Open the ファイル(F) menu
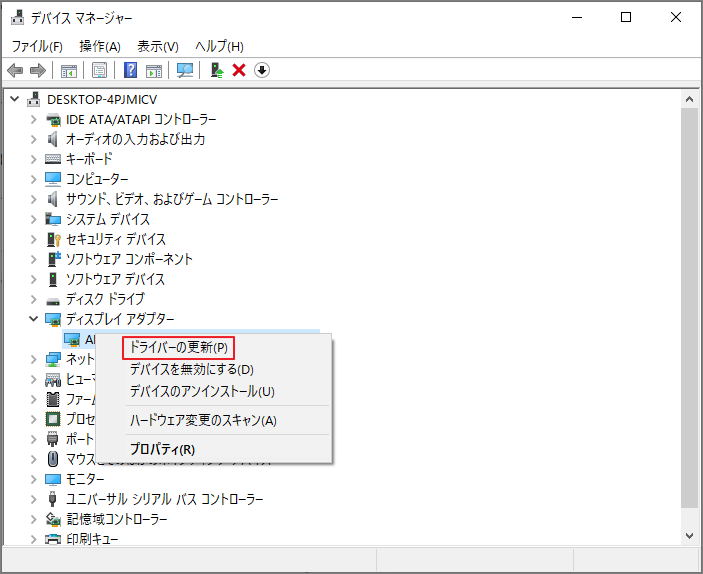703x574 pixels. point(37,46)
